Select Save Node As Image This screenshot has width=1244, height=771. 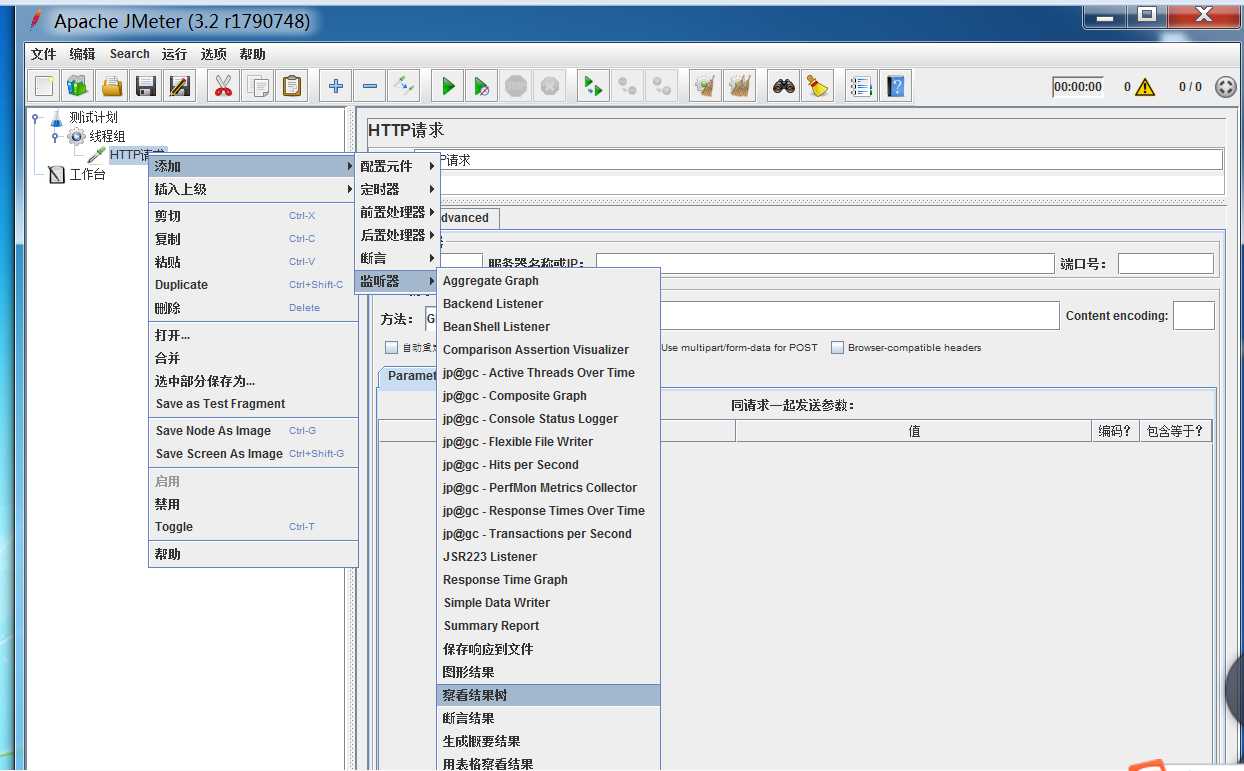pyautogui.click(x=253, y=431)
